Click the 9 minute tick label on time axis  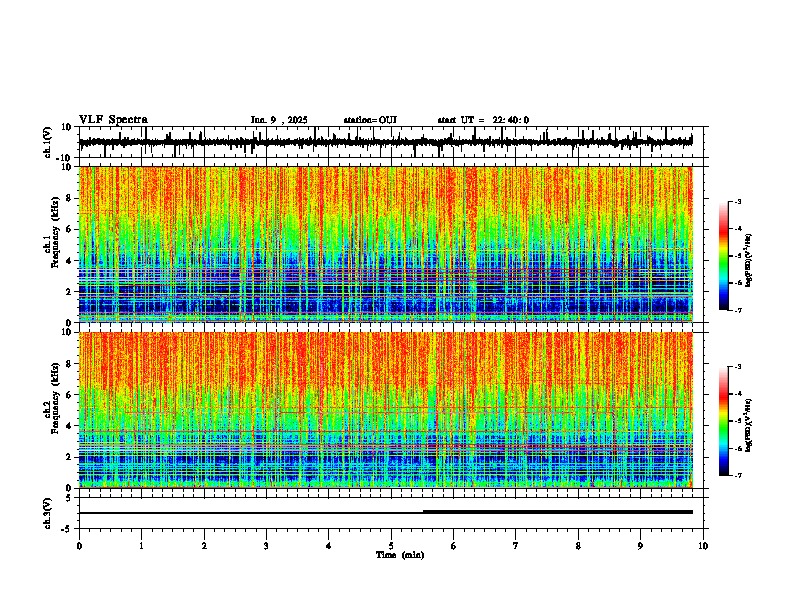click(x=640, y=546)
